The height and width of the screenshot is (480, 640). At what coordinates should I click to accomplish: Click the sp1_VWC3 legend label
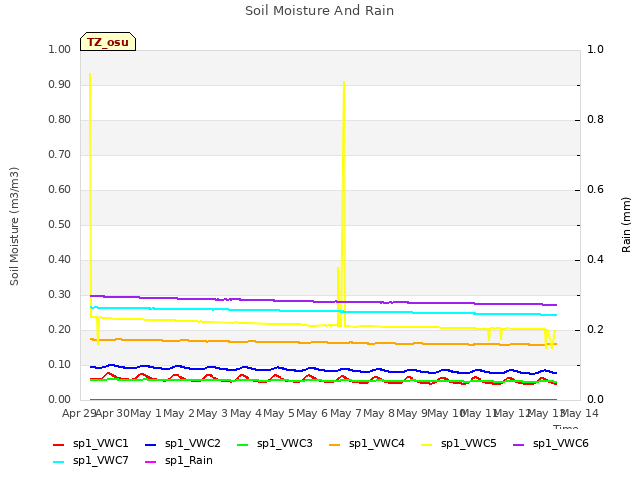pos(284,444)
